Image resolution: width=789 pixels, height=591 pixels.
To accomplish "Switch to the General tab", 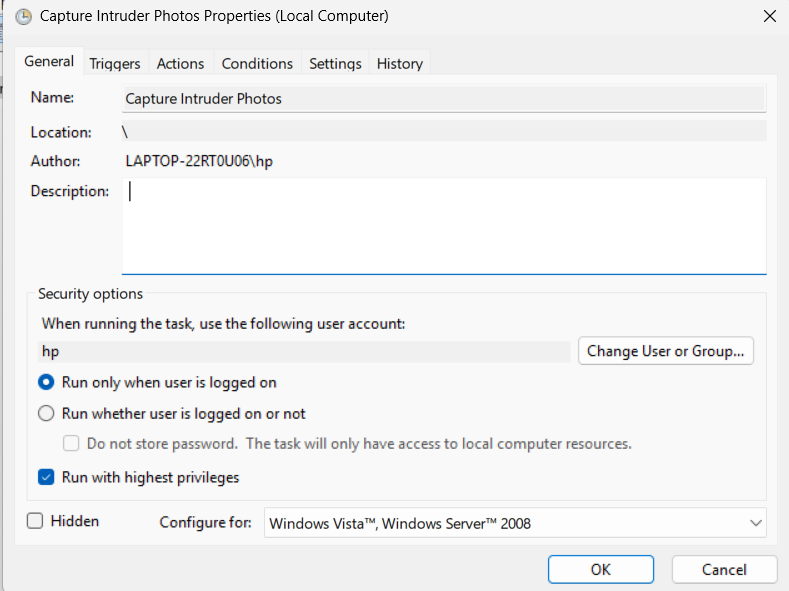I will [x=49, y=62].
